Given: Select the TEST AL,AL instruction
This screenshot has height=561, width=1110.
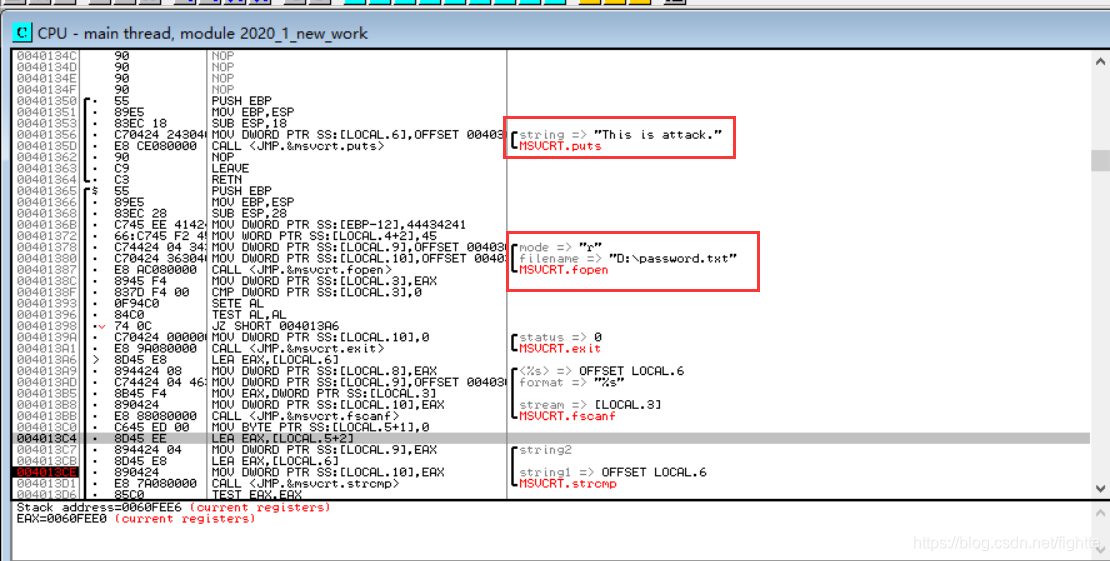Looking at the screenshot, I should click(249, 314).
